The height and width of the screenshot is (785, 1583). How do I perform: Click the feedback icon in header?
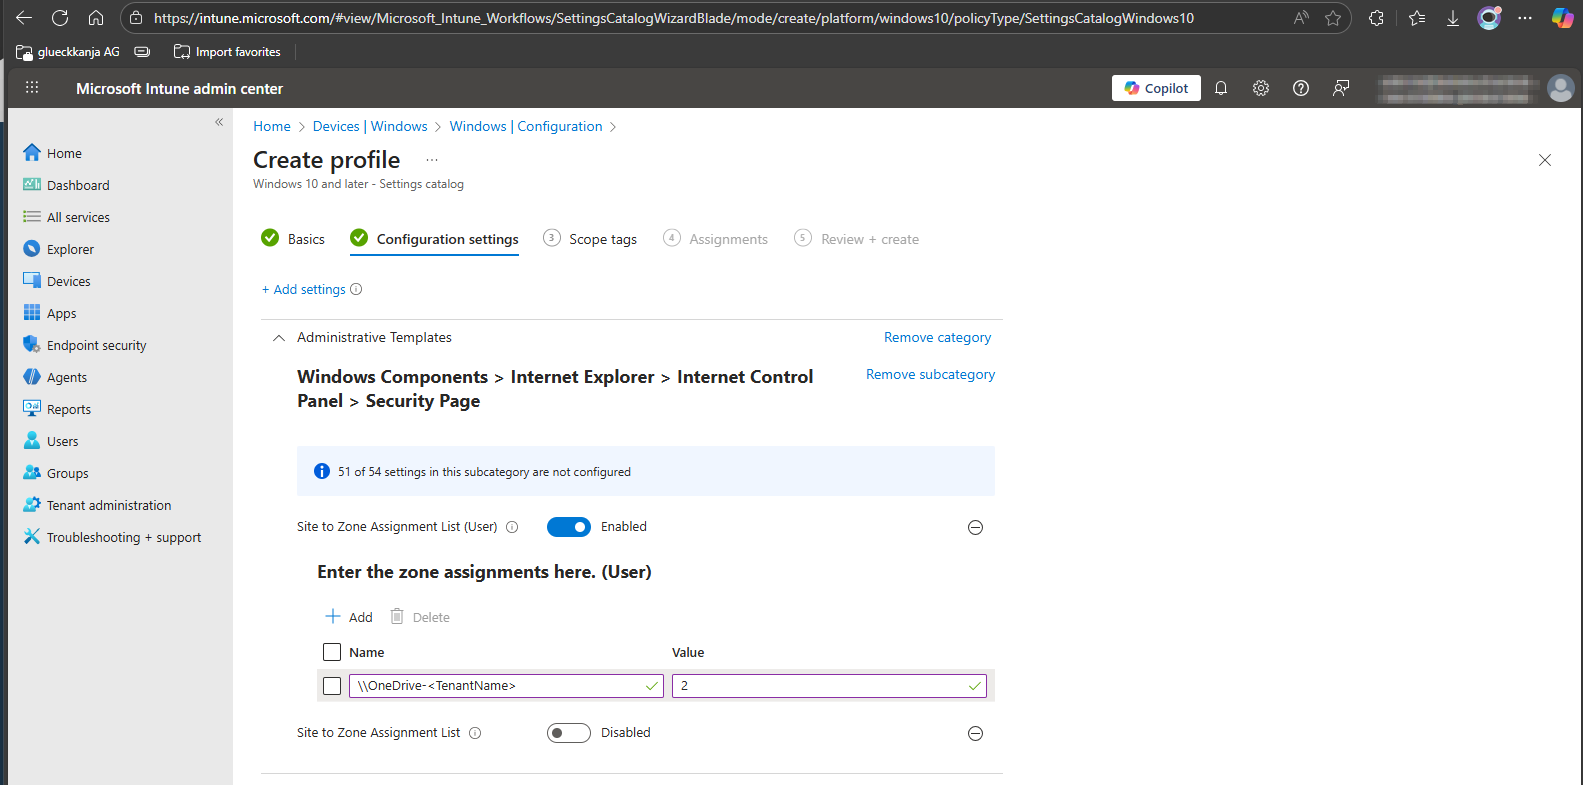1341,88
